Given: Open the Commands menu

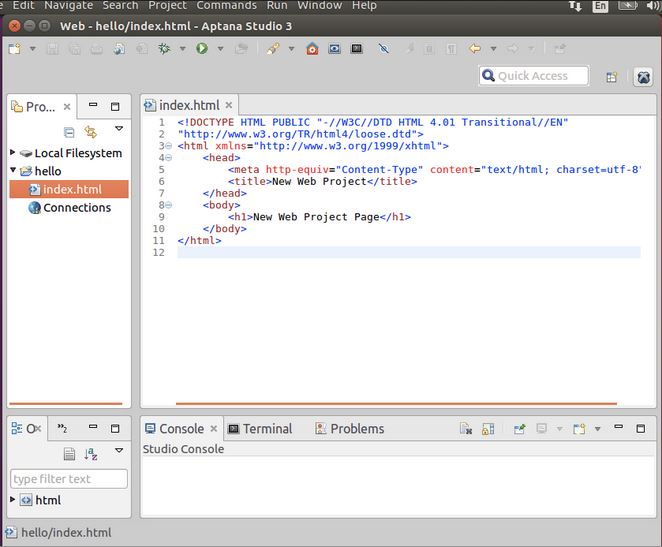Looking at the screenshot, I should (x=226, y=5).
